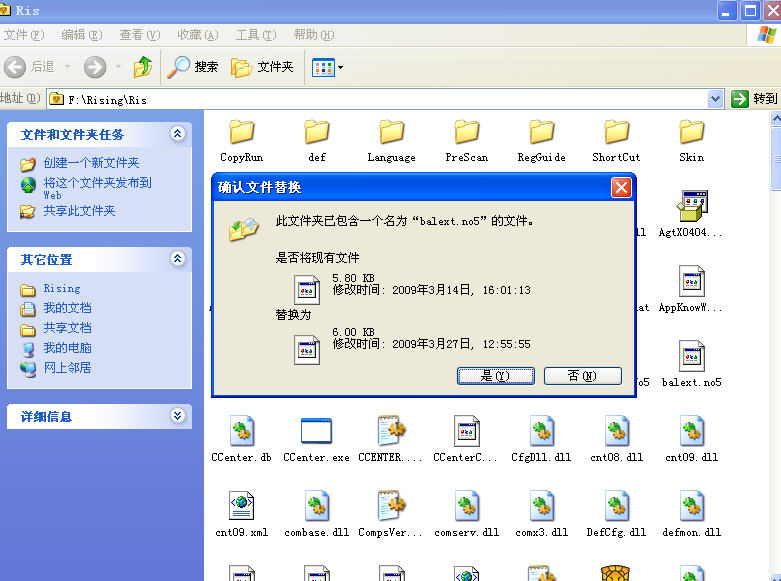Open the 文件(F) menu
Screen dimensions: 781x581
[23, 35]
